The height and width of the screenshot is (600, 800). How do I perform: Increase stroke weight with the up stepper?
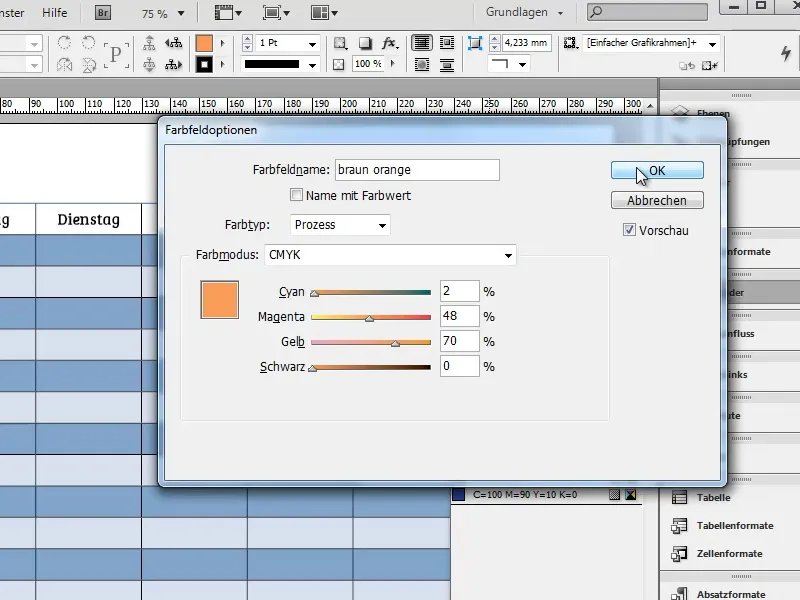(x=247, y=39)
